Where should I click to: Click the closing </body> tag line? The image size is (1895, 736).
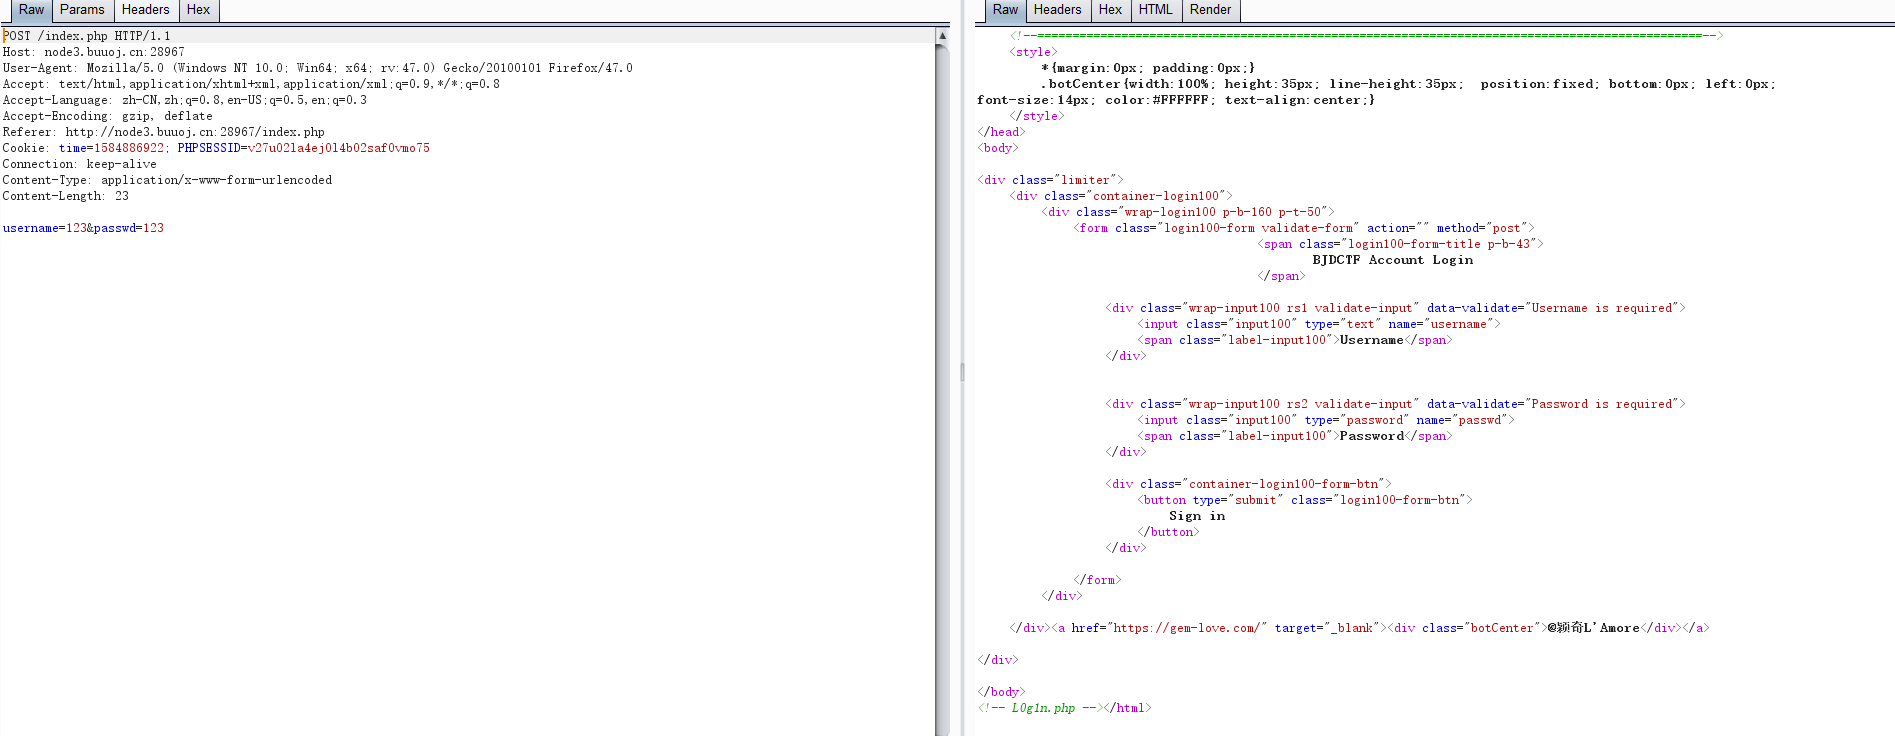pyautogui.click(x=1001, y=692)
